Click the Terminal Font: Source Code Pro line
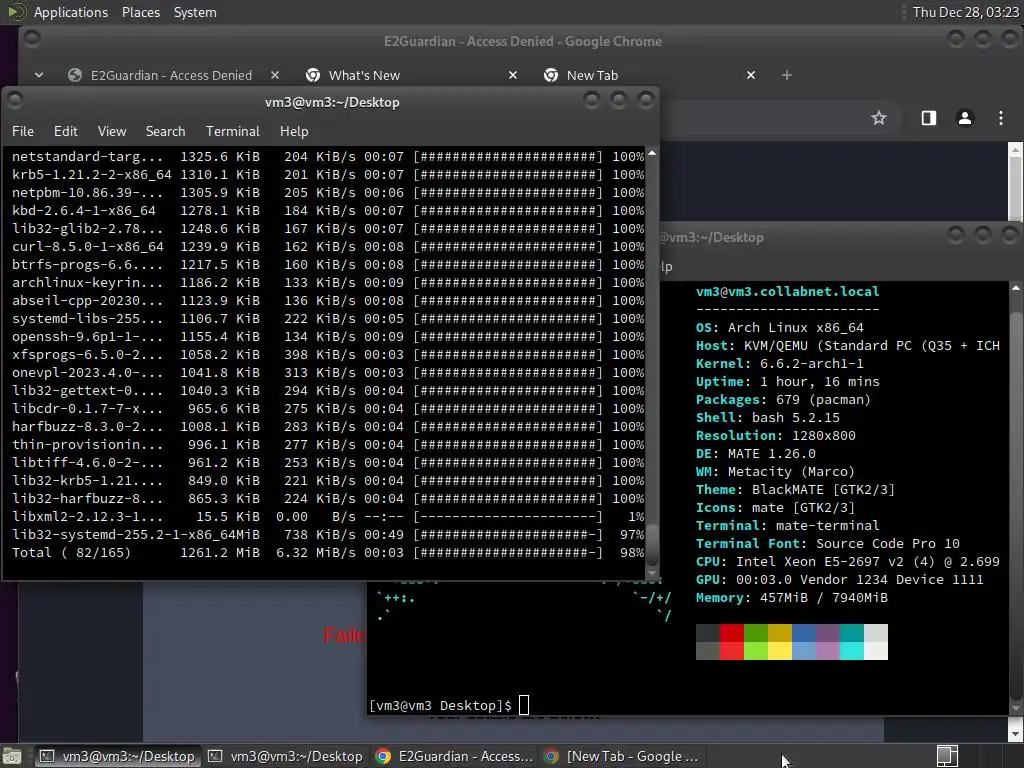Viewport: 1024px width, 768px height. [827, 543]
